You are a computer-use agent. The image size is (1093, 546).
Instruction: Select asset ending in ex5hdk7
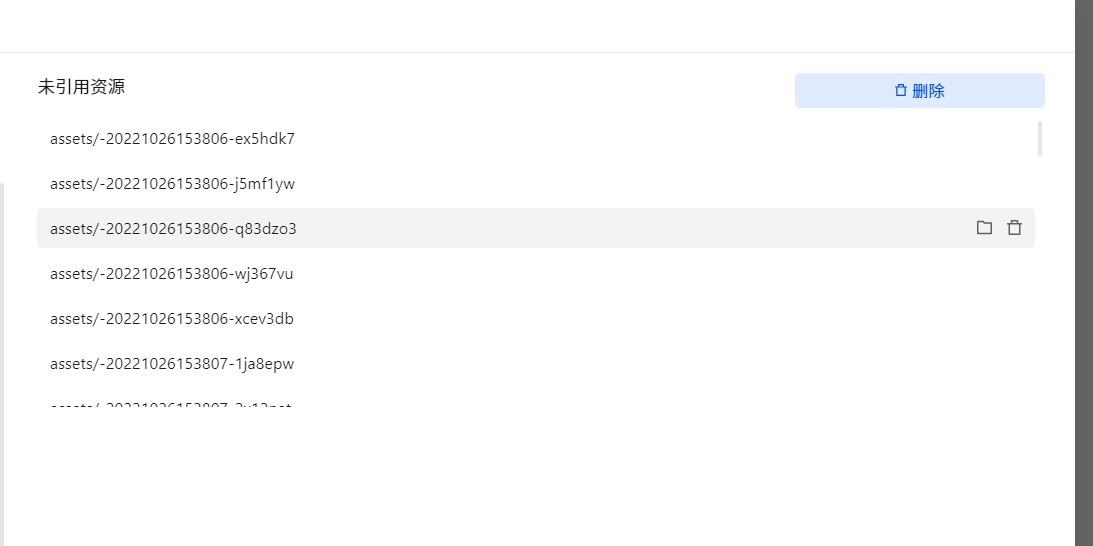172,139
